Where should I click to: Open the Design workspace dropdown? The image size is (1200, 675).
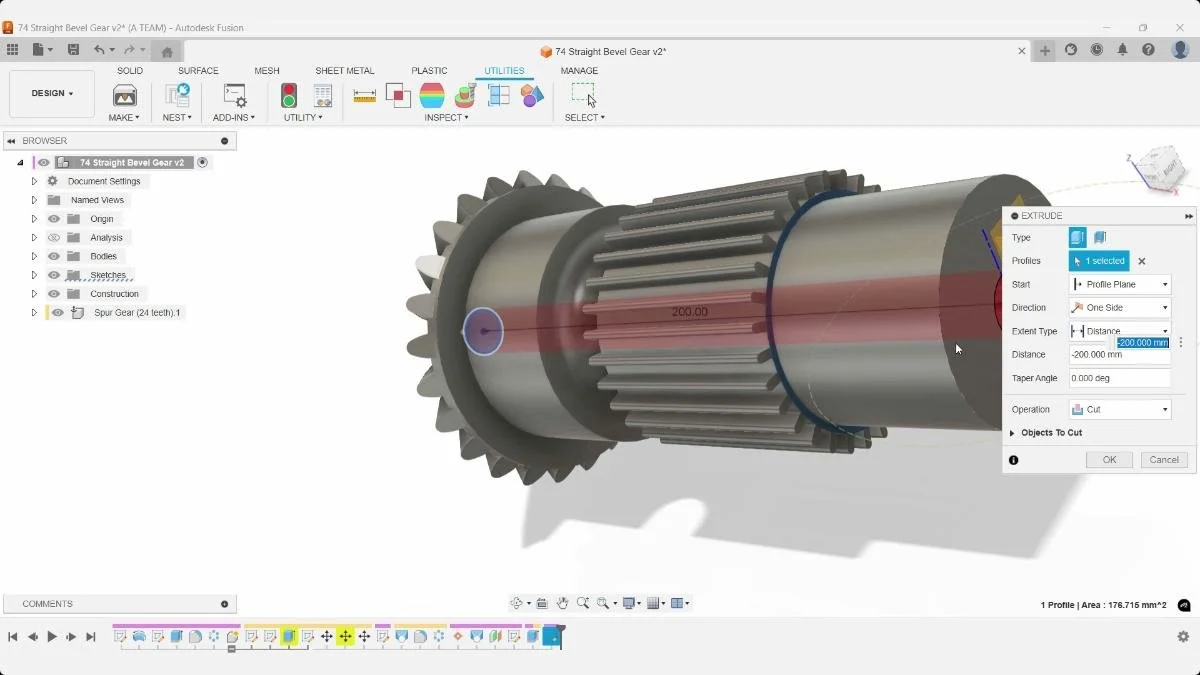click(x=52, y=94)
